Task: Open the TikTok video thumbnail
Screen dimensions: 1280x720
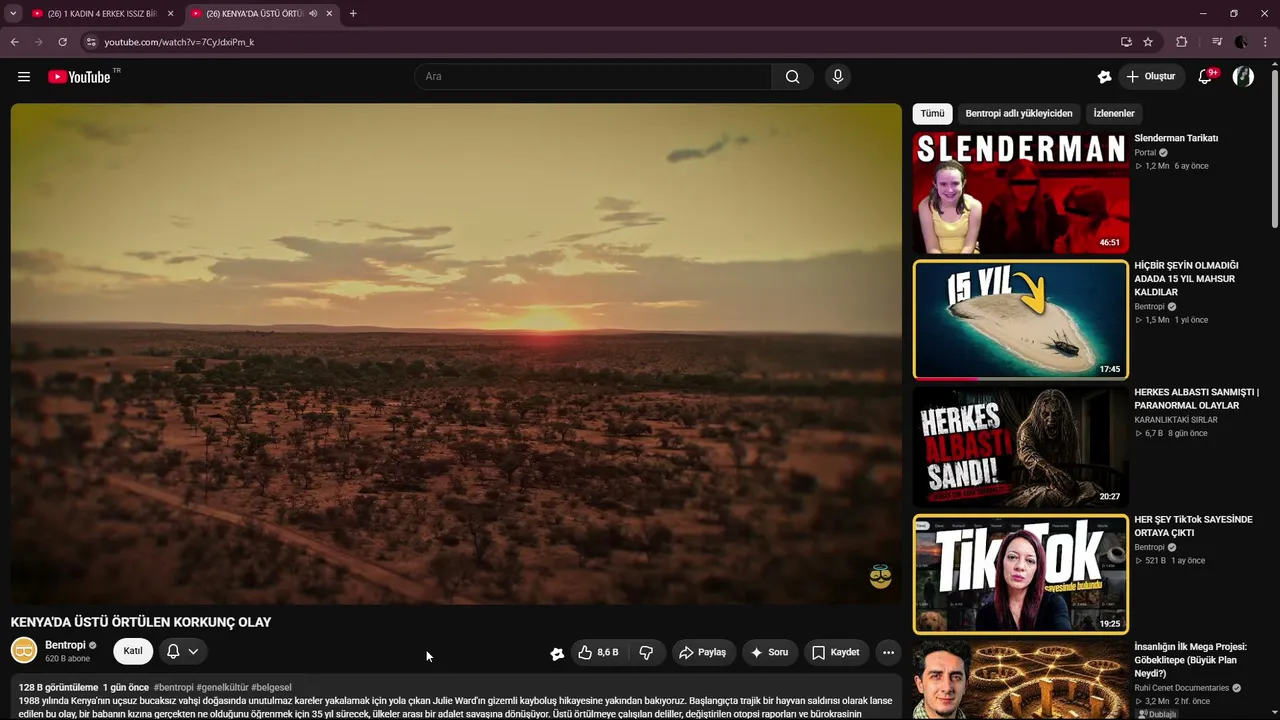Action: tap(1020, 574)
